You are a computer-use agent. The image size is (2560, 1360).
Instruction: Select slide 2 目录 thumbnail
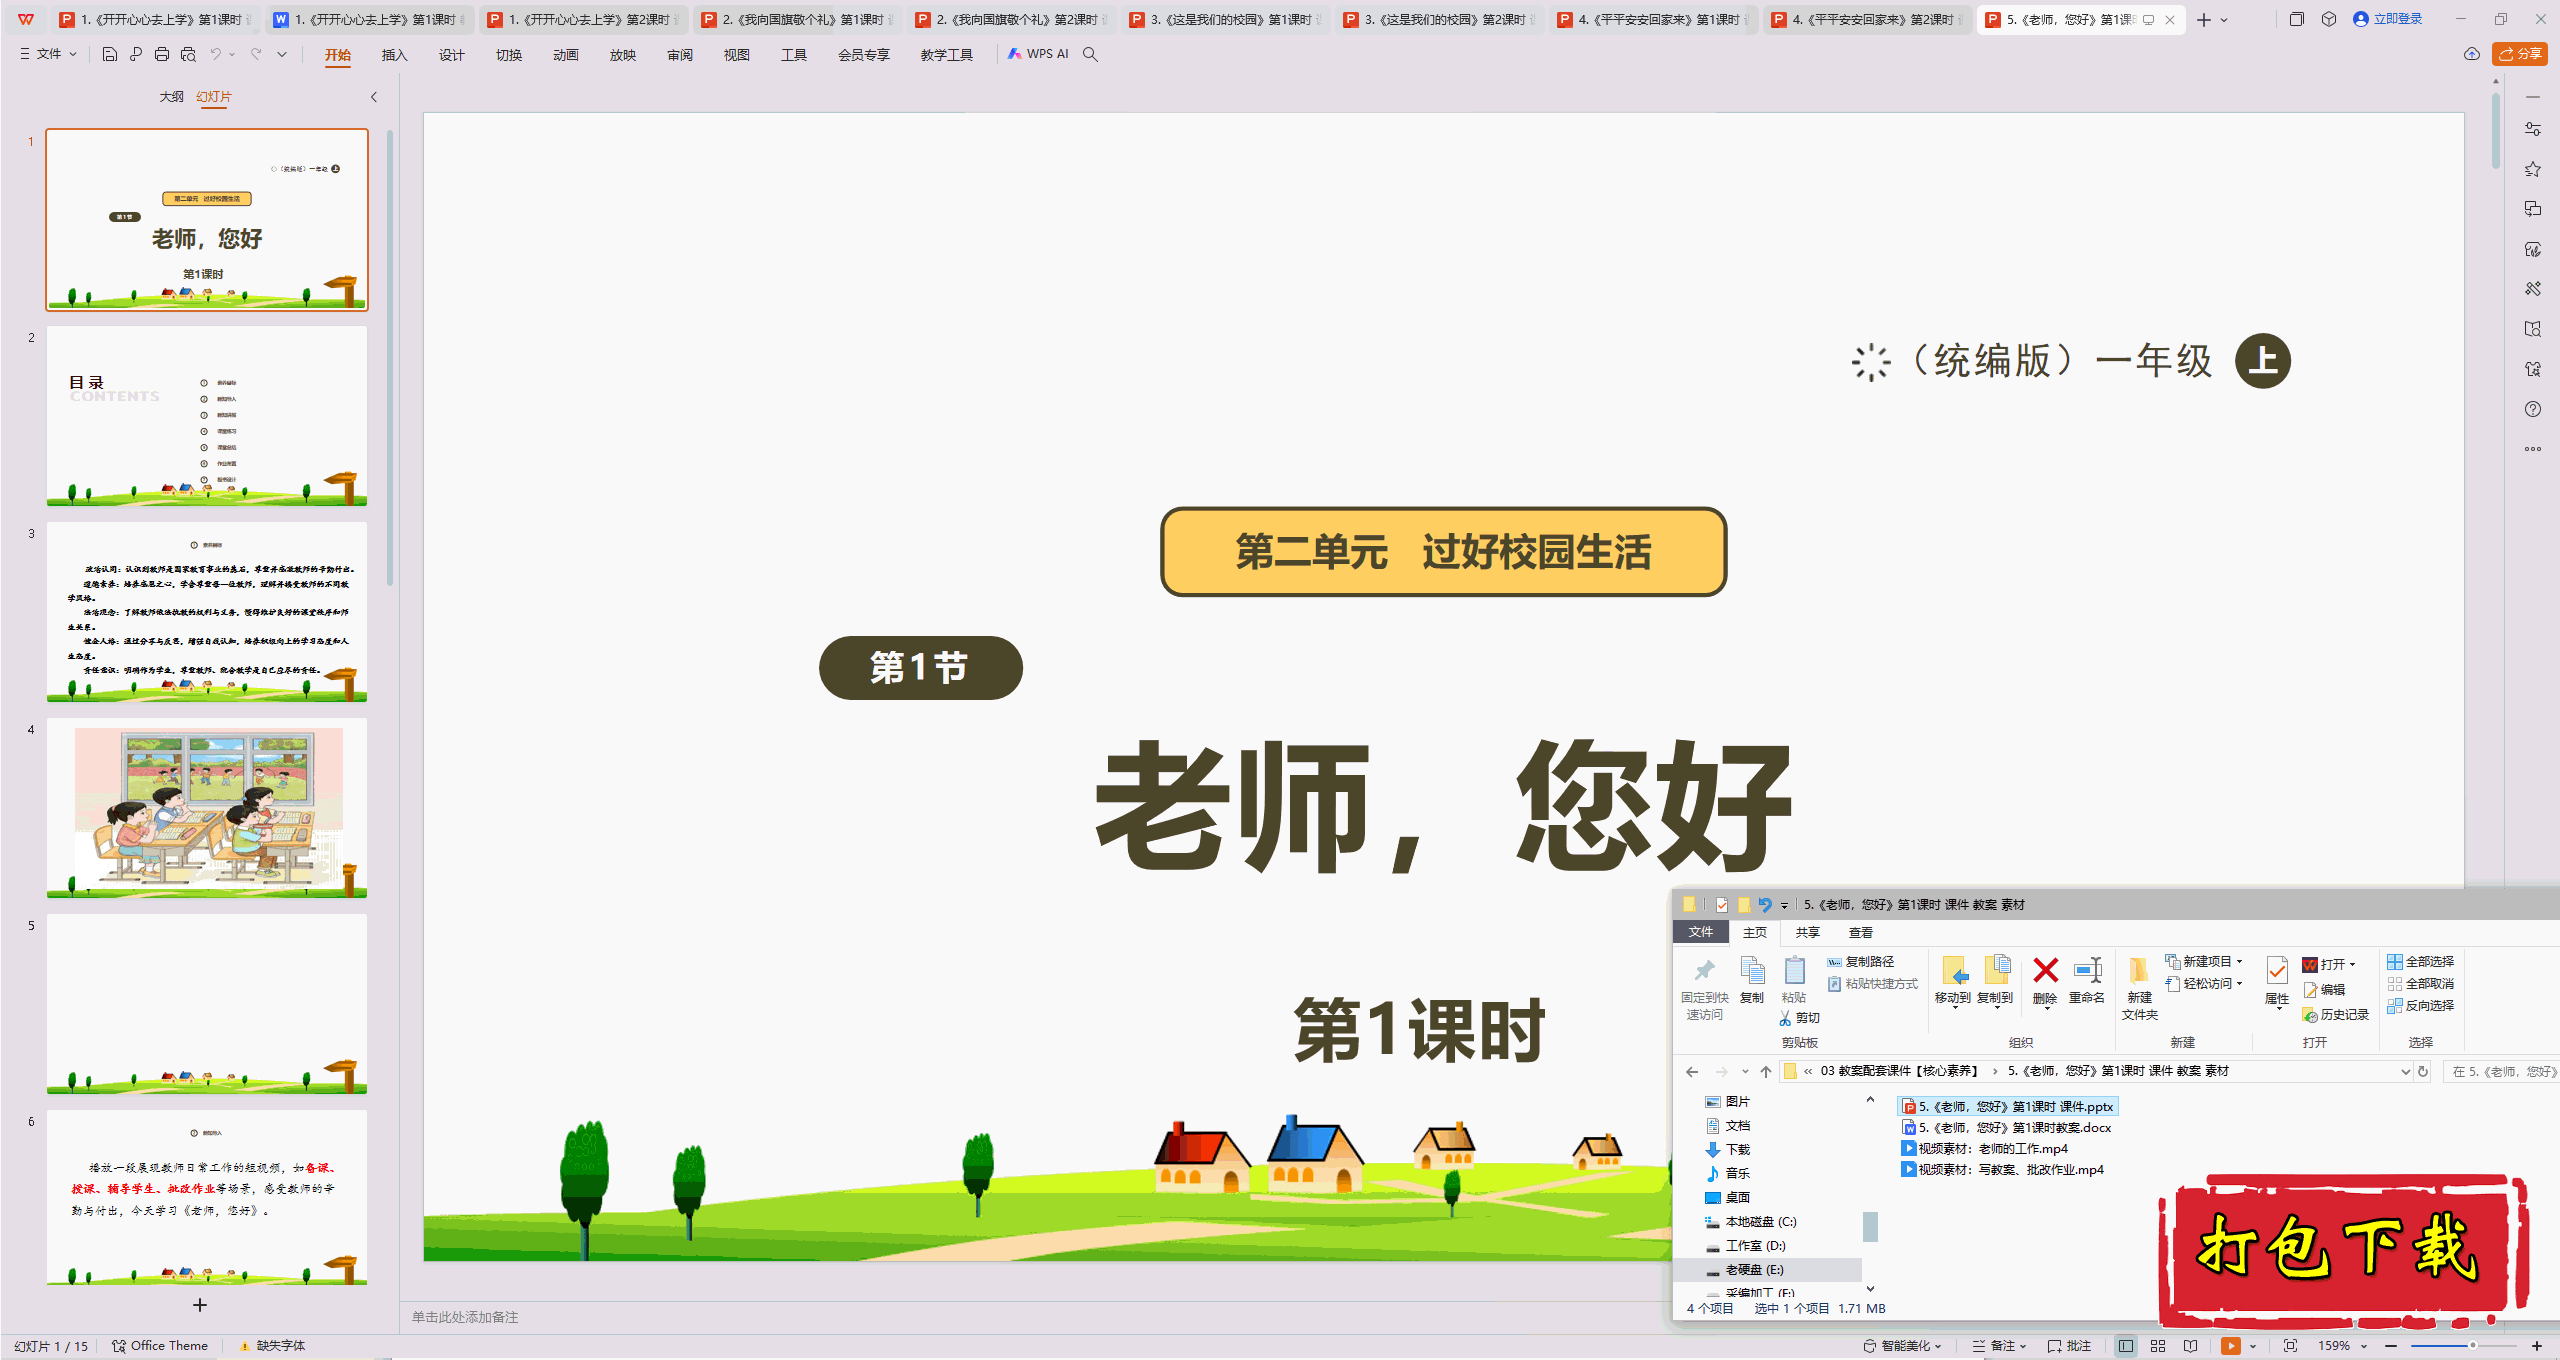click(x=207, y=416)
